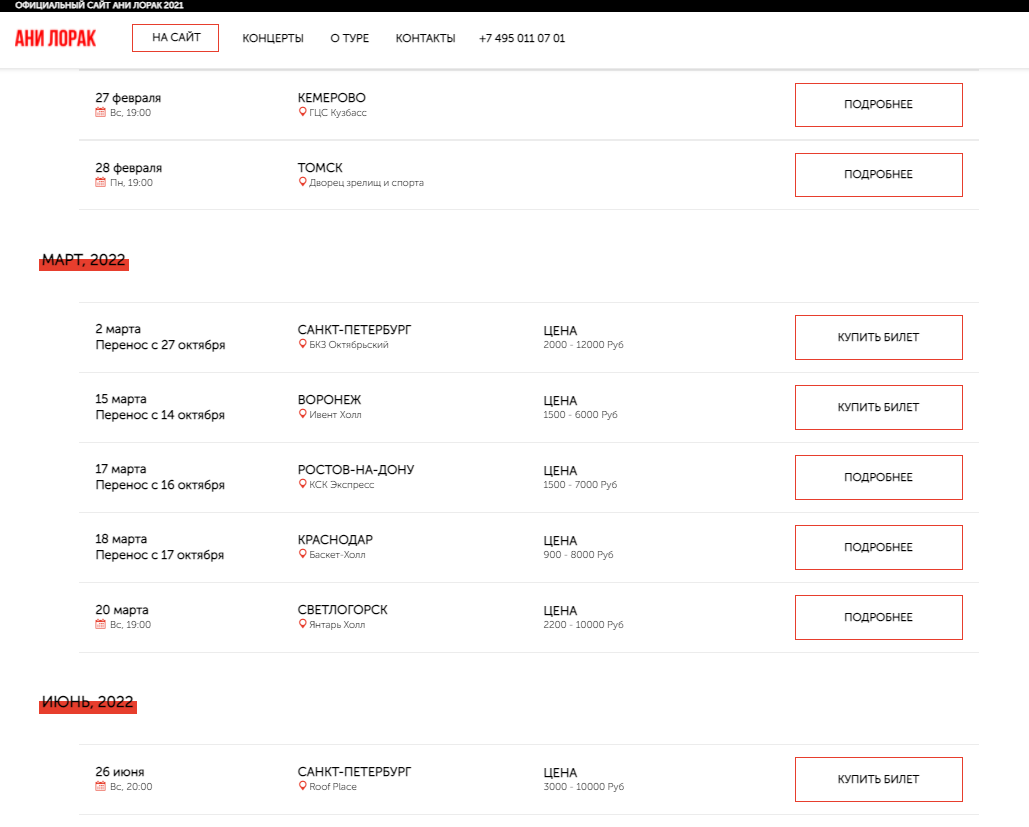Click calendar icon under 26 июня date
This screenshot has height=827, width=1029.
[x=100, y=787]
